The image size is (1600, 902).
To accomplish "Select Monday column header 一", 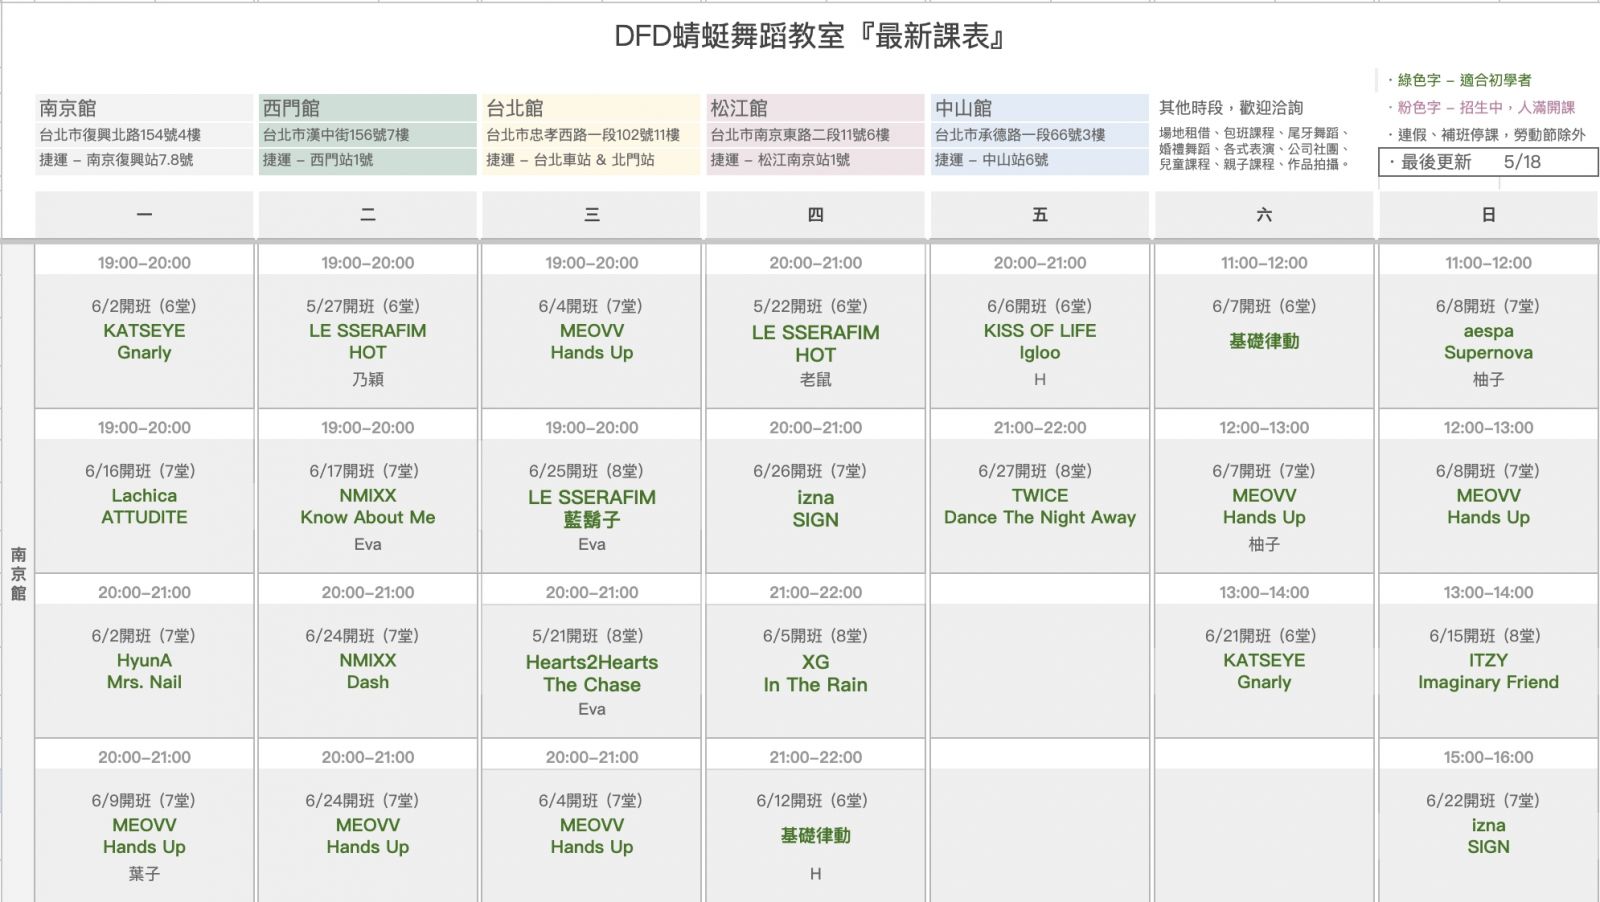I will pos(144,215).
